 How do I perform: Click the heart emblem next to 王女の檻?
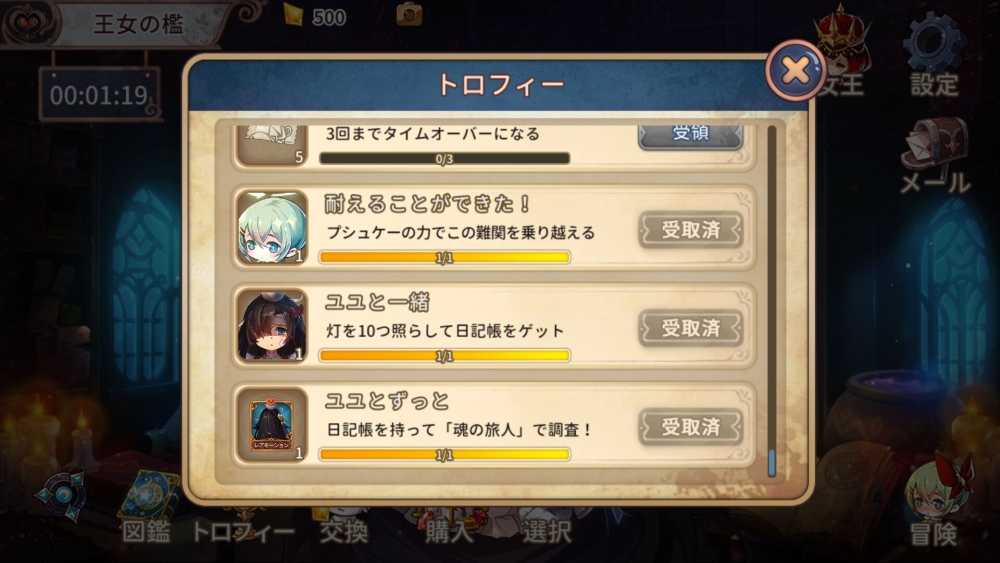click(x=27, y=23)
